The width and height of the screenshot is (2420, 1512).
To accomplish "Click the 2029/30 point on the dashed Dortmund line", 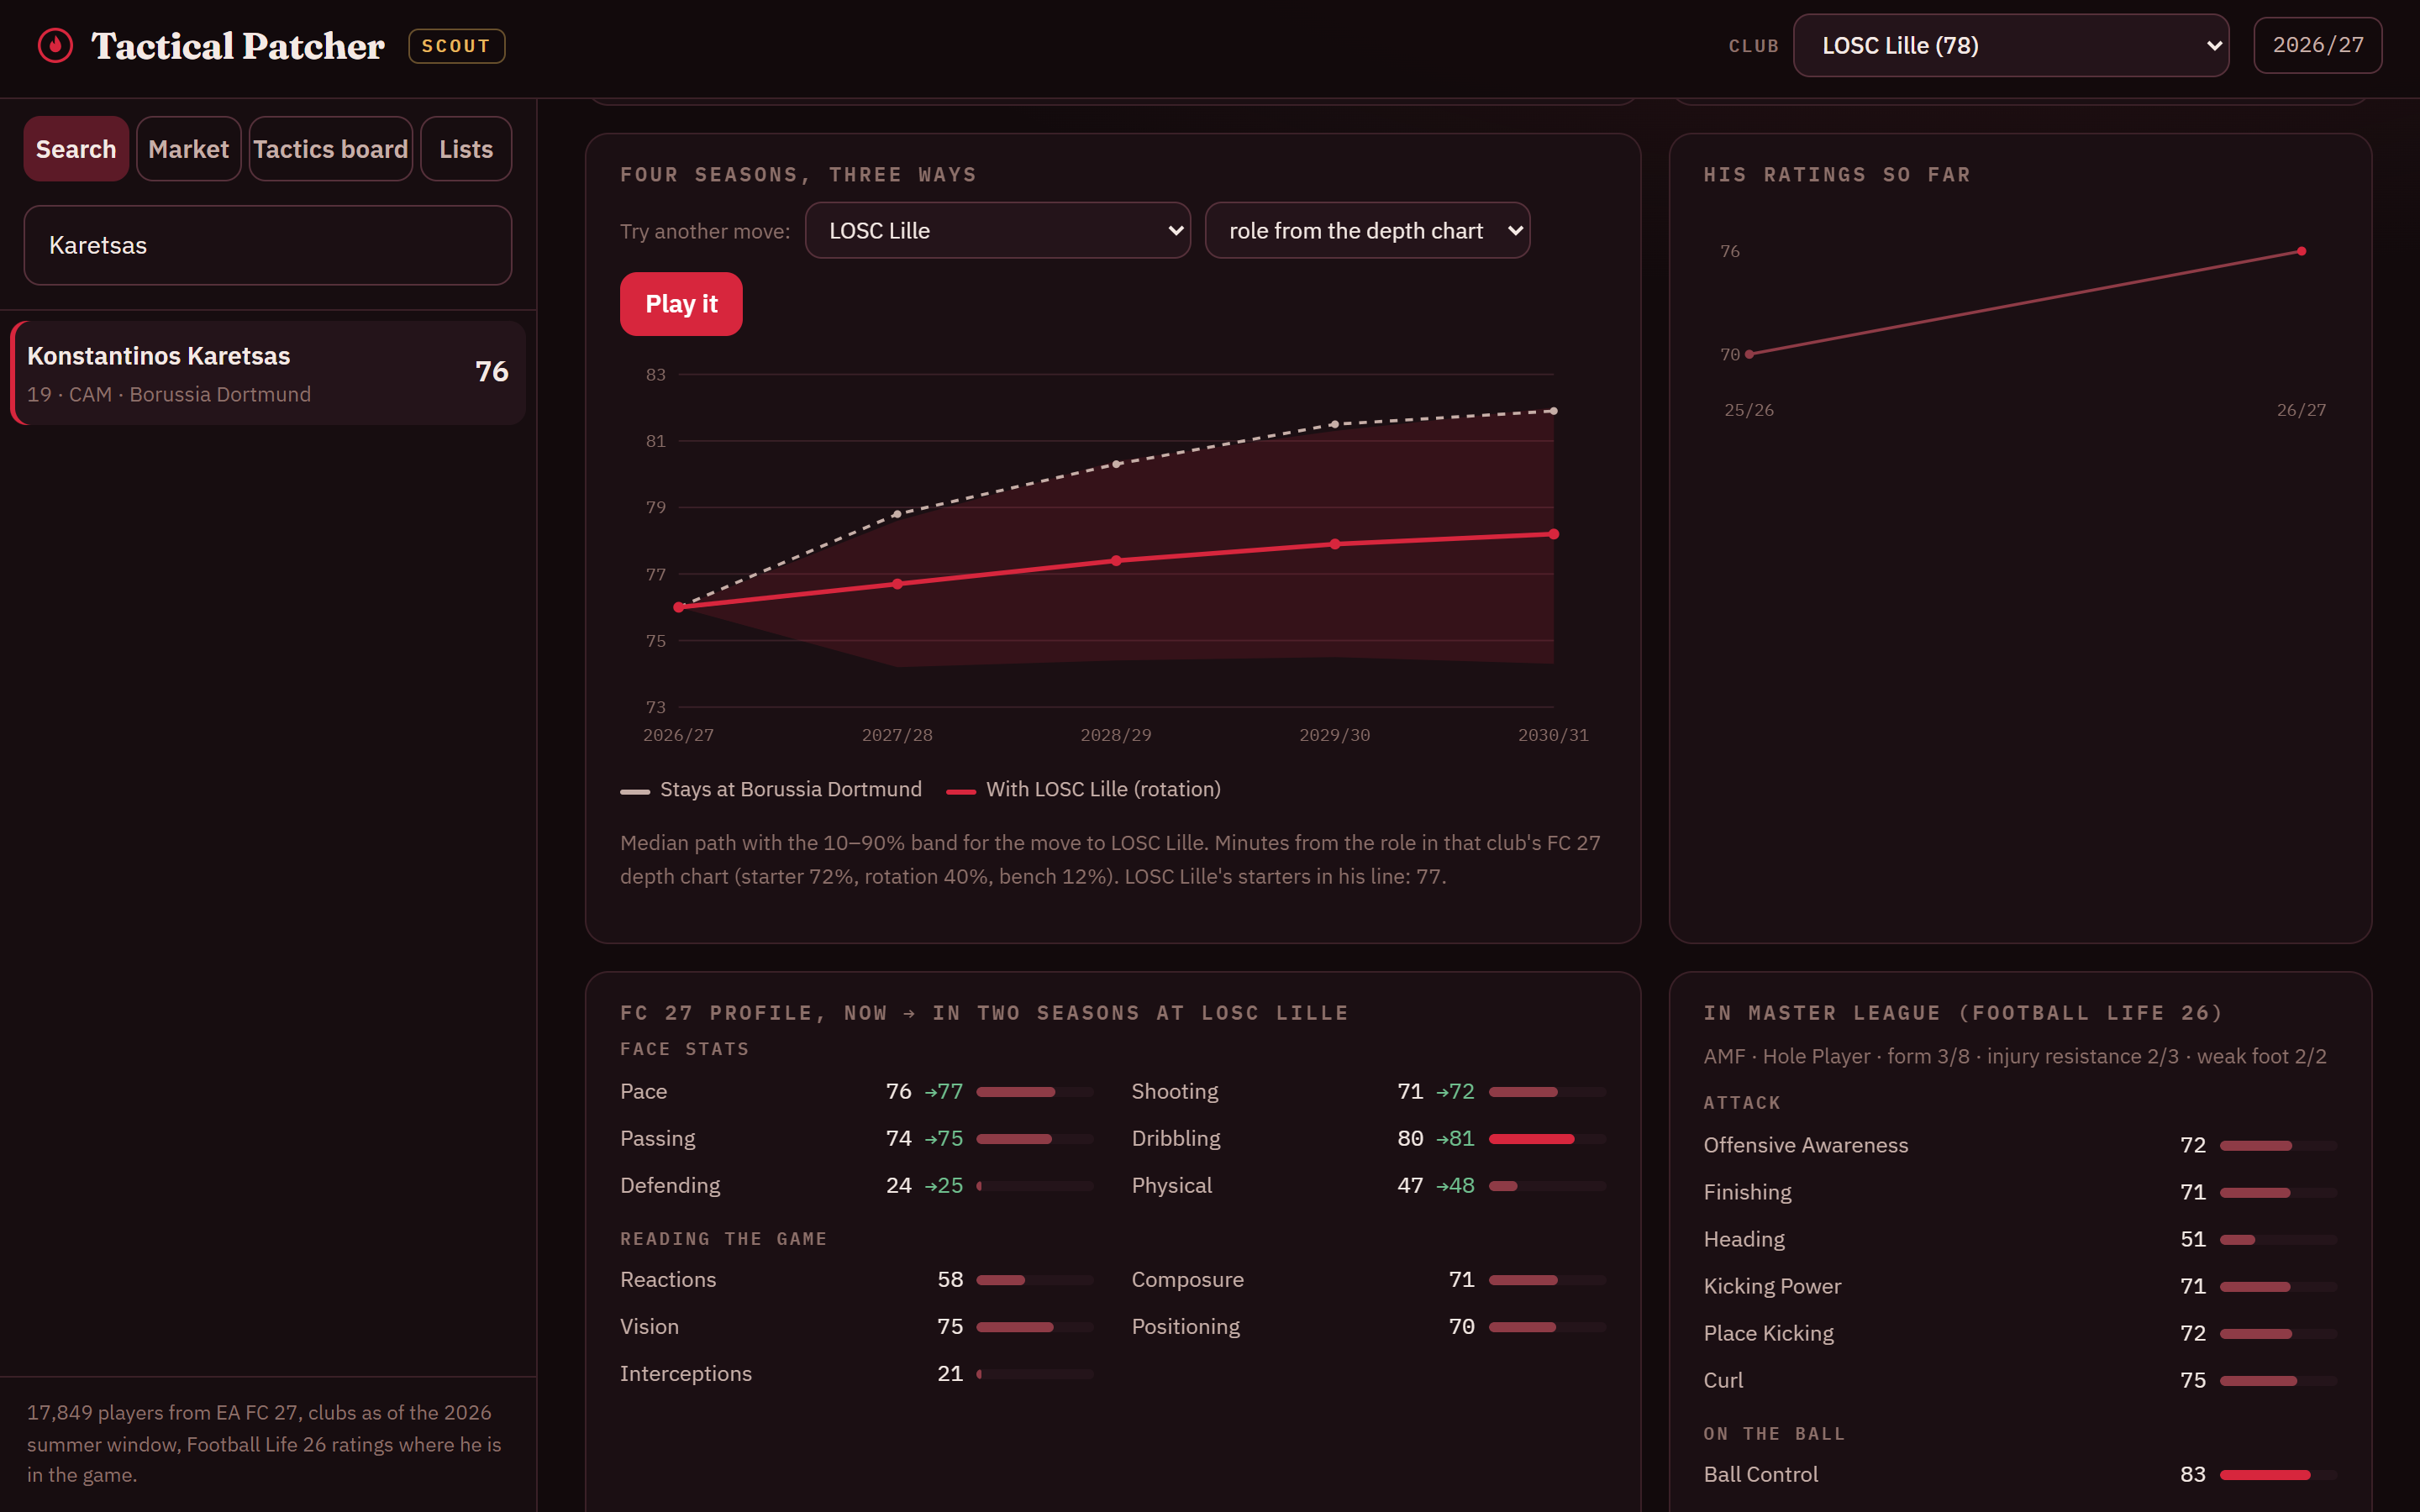I will point(1334,424).
